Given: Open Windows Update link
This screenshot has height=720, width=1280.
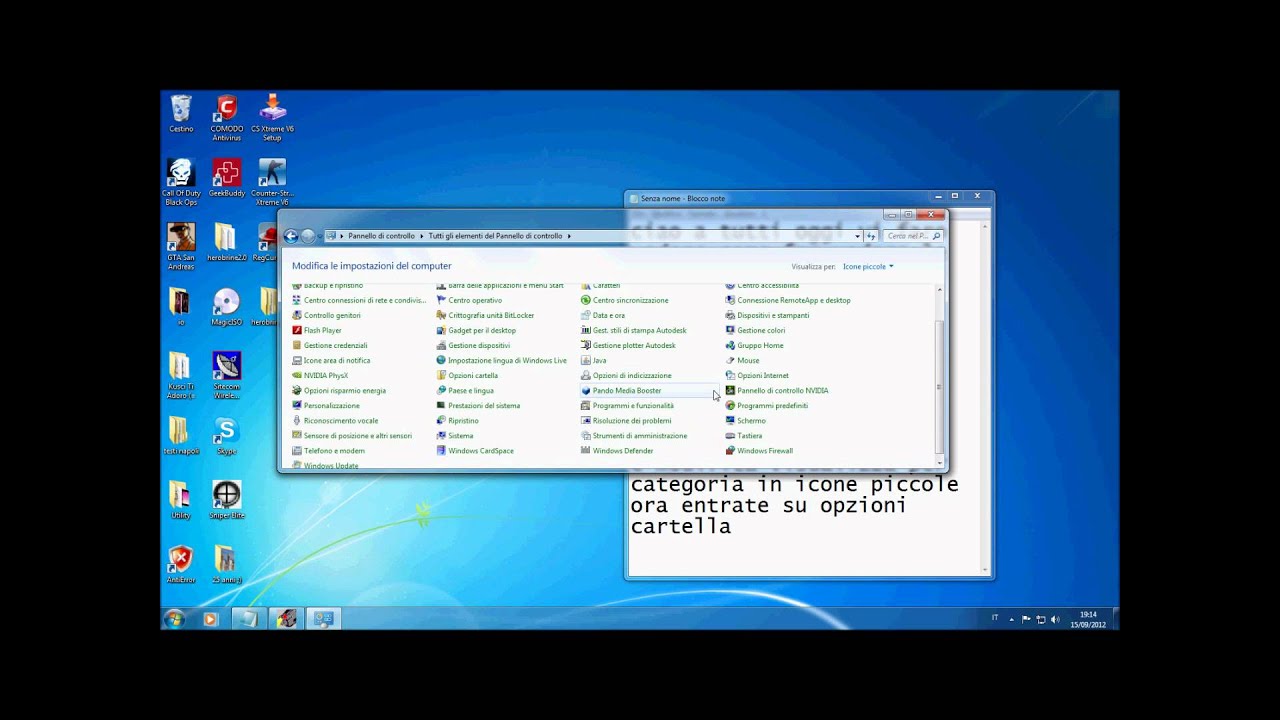Looking at the screenshot, I should (x=325, y=465).
